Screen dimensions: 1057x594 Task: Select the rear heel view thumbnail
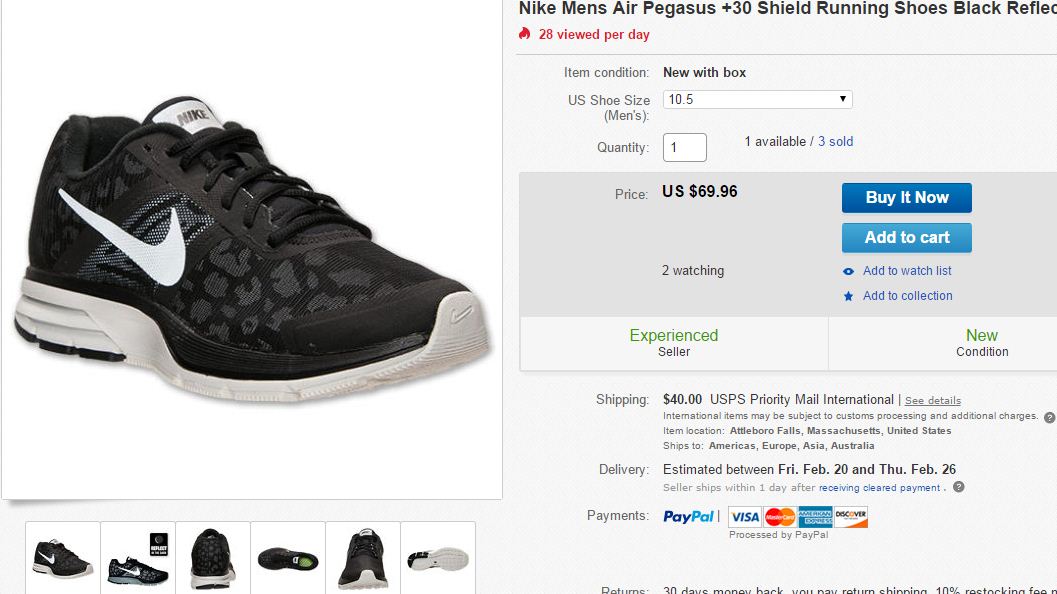[x=212, y=557]
